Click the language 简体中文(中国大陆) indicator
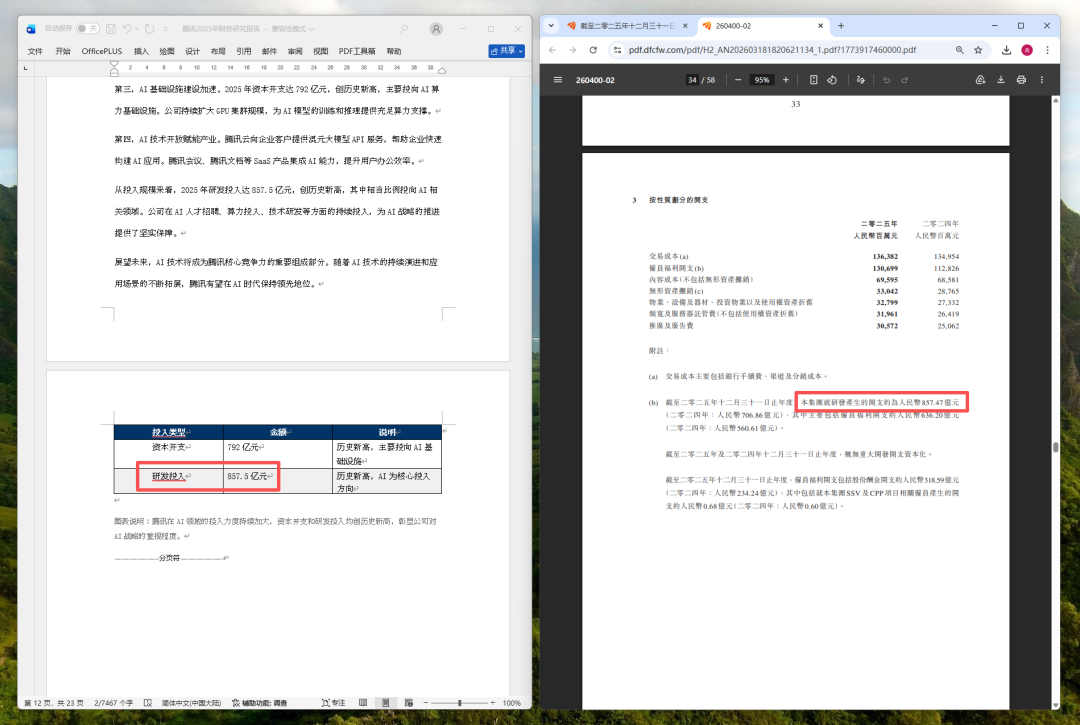1080x725 pixels. (191, 703)
